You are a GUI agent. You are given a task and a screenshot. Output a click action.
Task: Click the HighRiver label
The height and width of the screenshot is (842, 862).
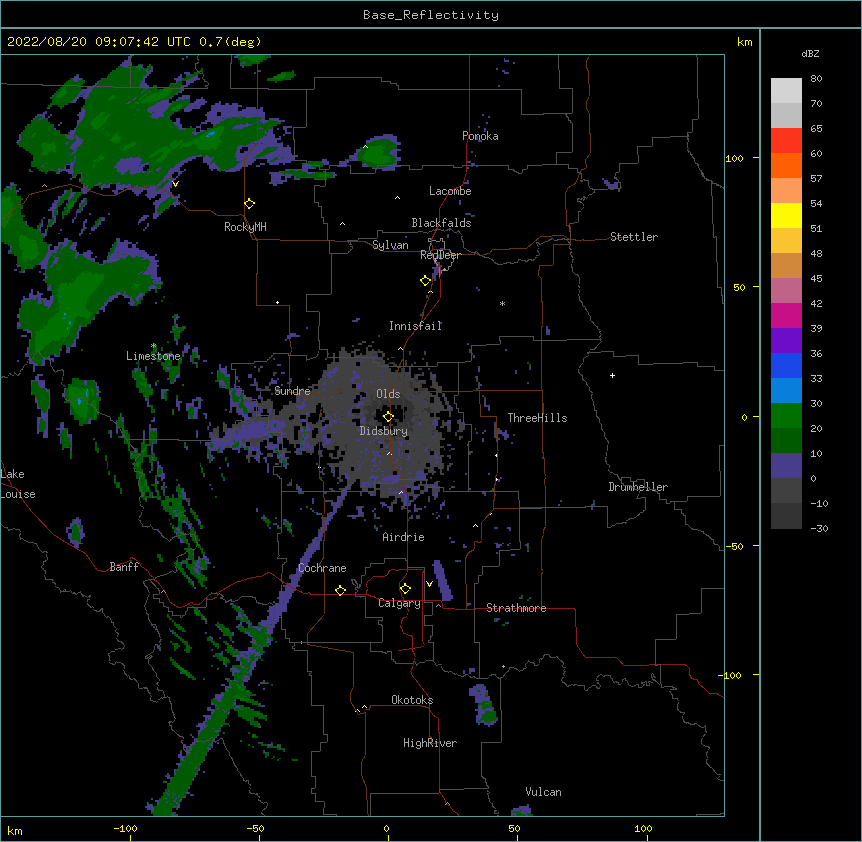(430, 743)
